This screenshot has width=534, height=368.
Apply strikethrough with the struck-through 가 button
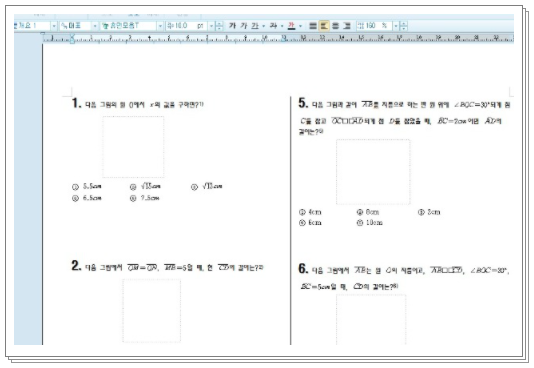[x=273, y=26]
